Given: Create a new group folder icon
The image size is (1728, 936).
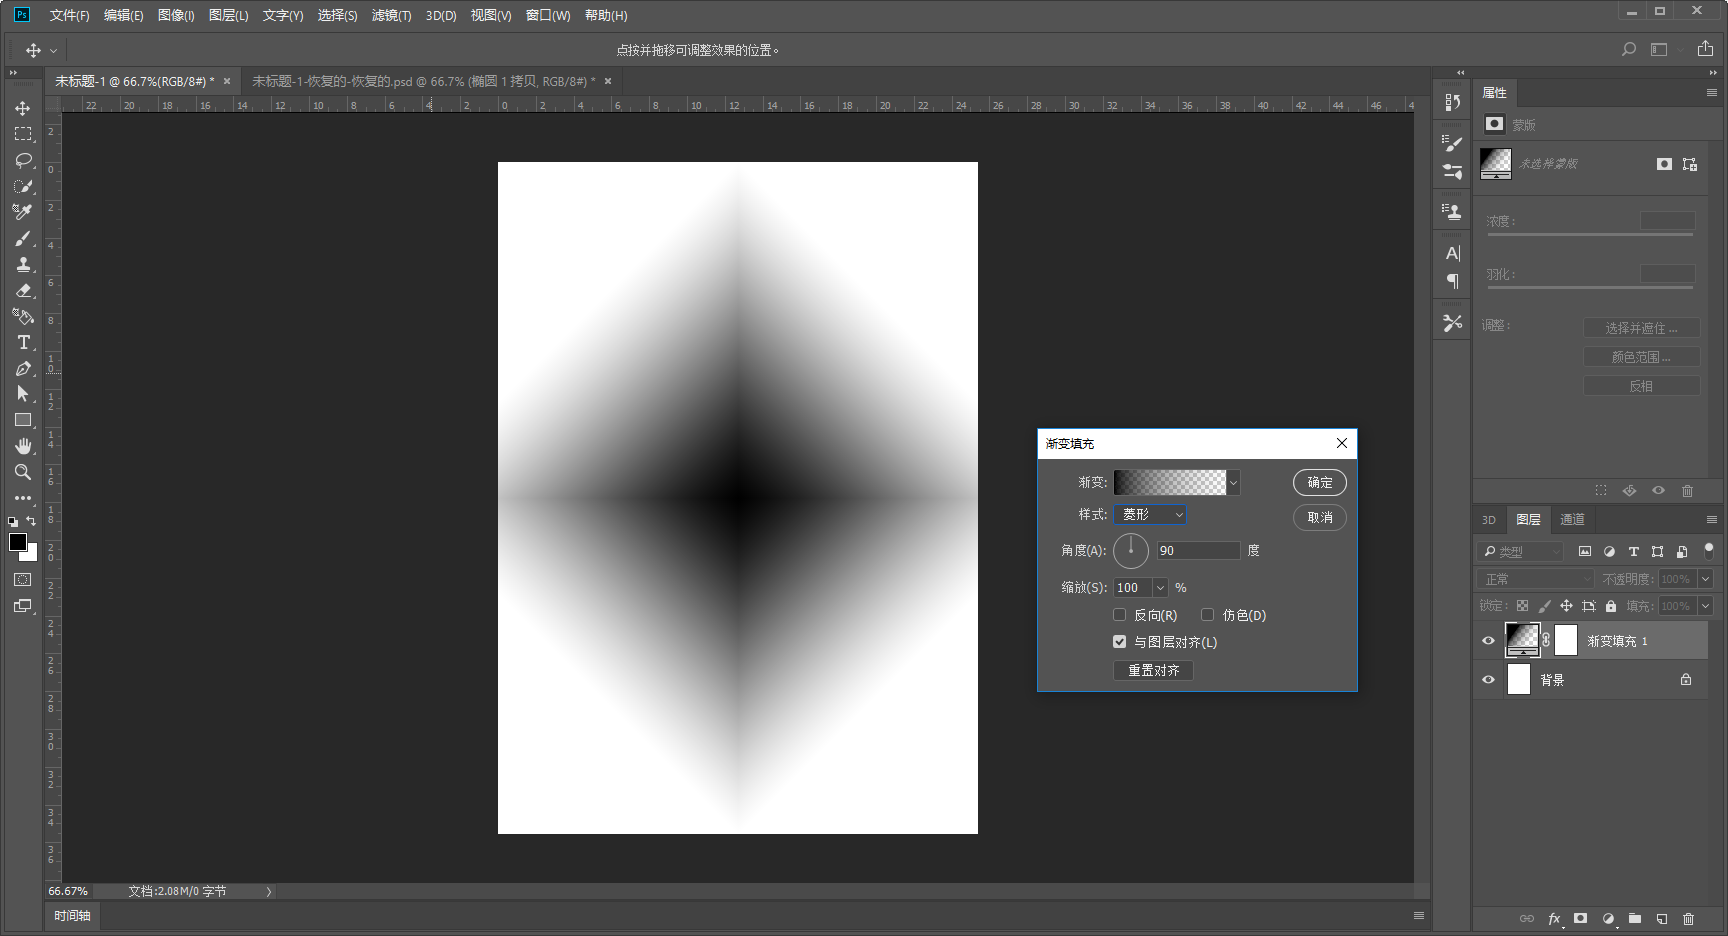Looking at the screenshot, I should (1634, 918).
